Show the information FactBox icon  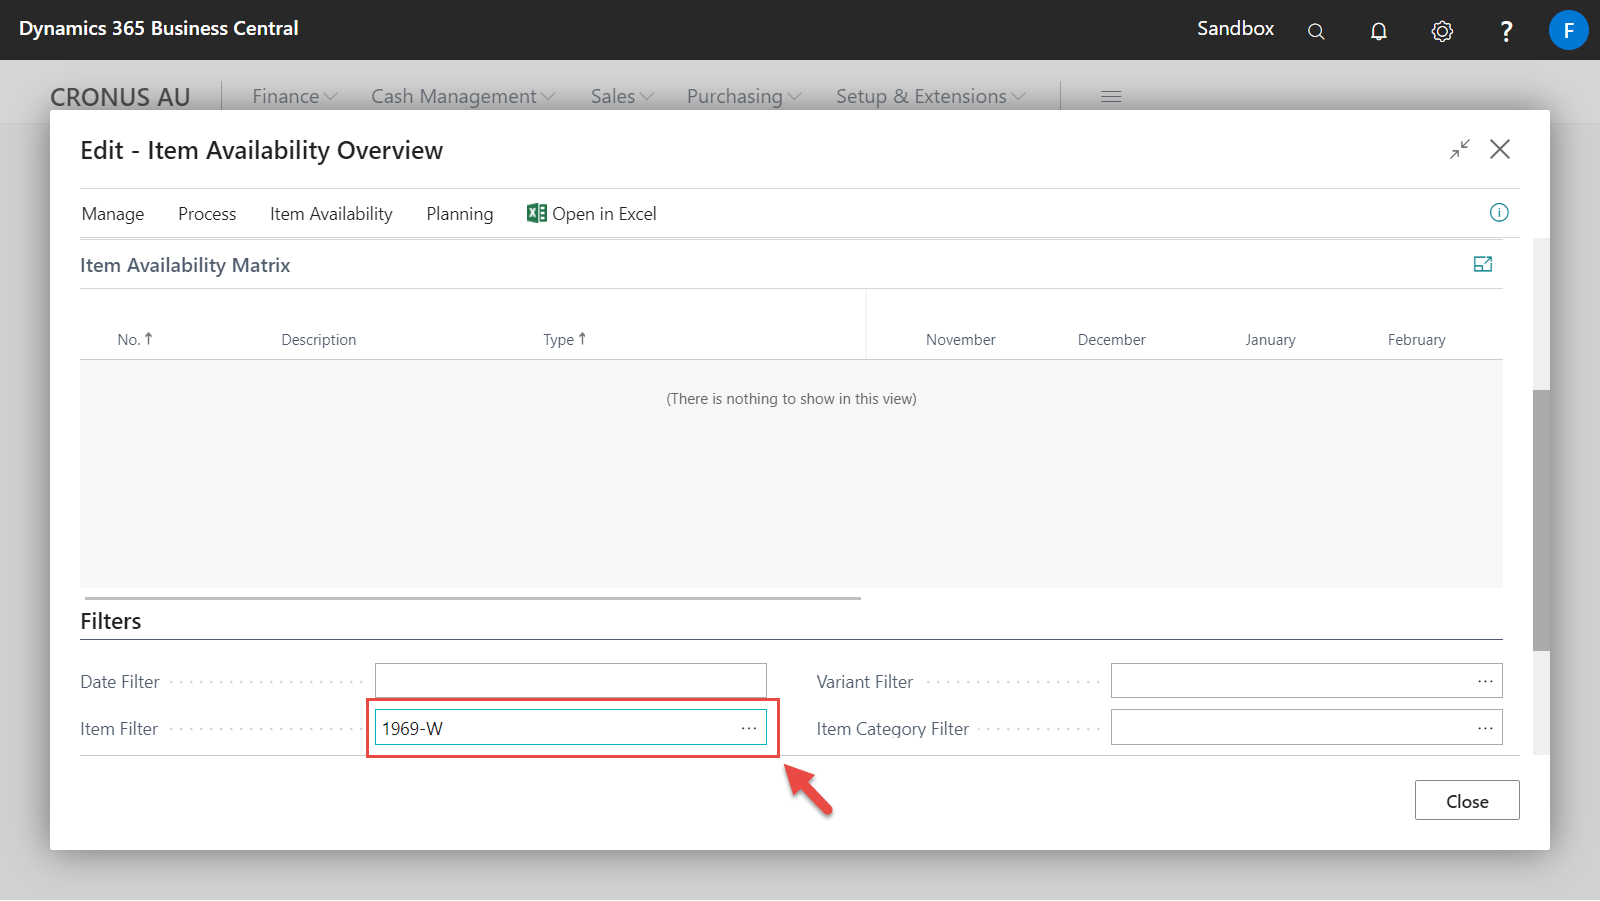1499,212
